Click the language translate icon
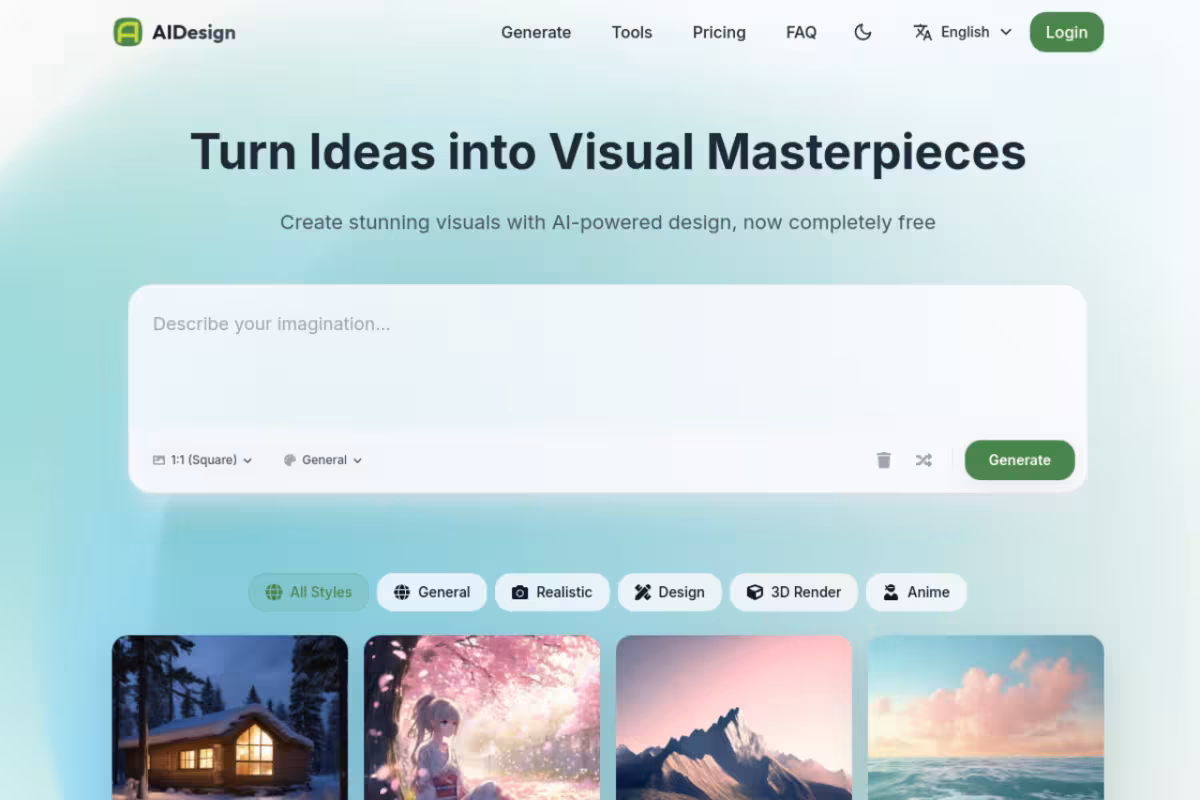This screenshot has height=800, width=1200. tap(922, 32)
